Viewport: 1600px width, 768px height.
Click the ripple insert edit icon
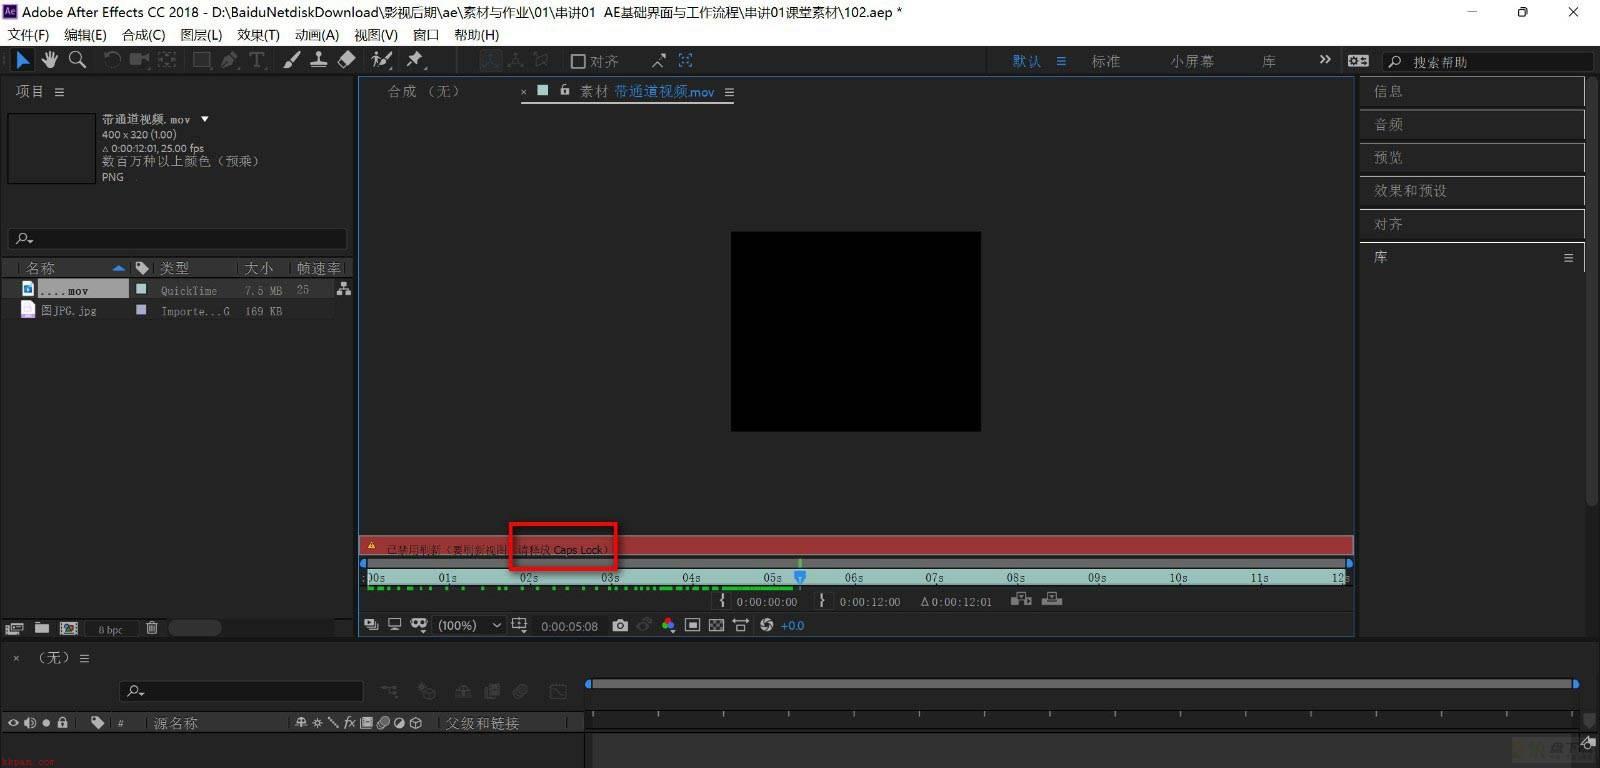point(1021,599)
